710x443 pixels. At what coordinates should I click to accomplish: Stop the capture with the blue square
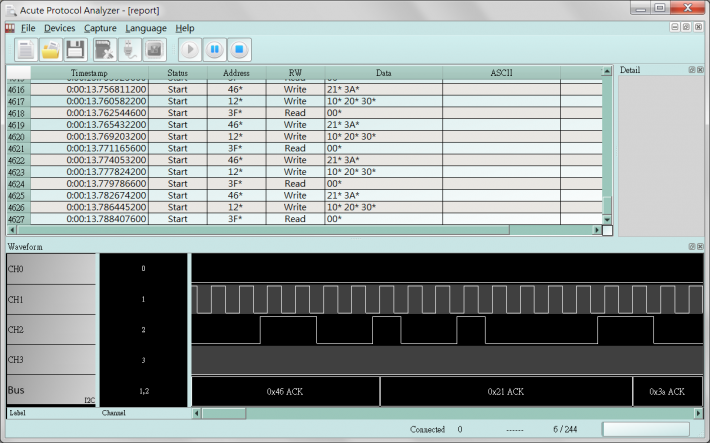(x=240, y=49)
